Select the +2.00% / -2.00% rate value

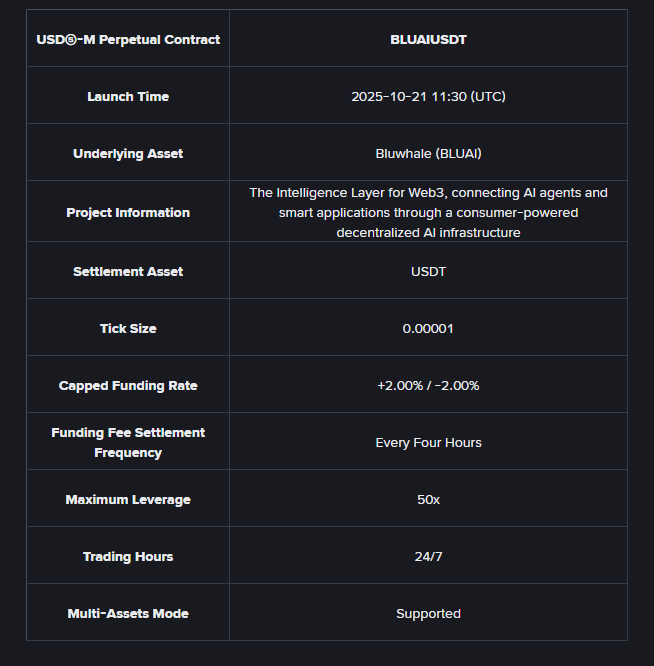(x=428, y=386)
